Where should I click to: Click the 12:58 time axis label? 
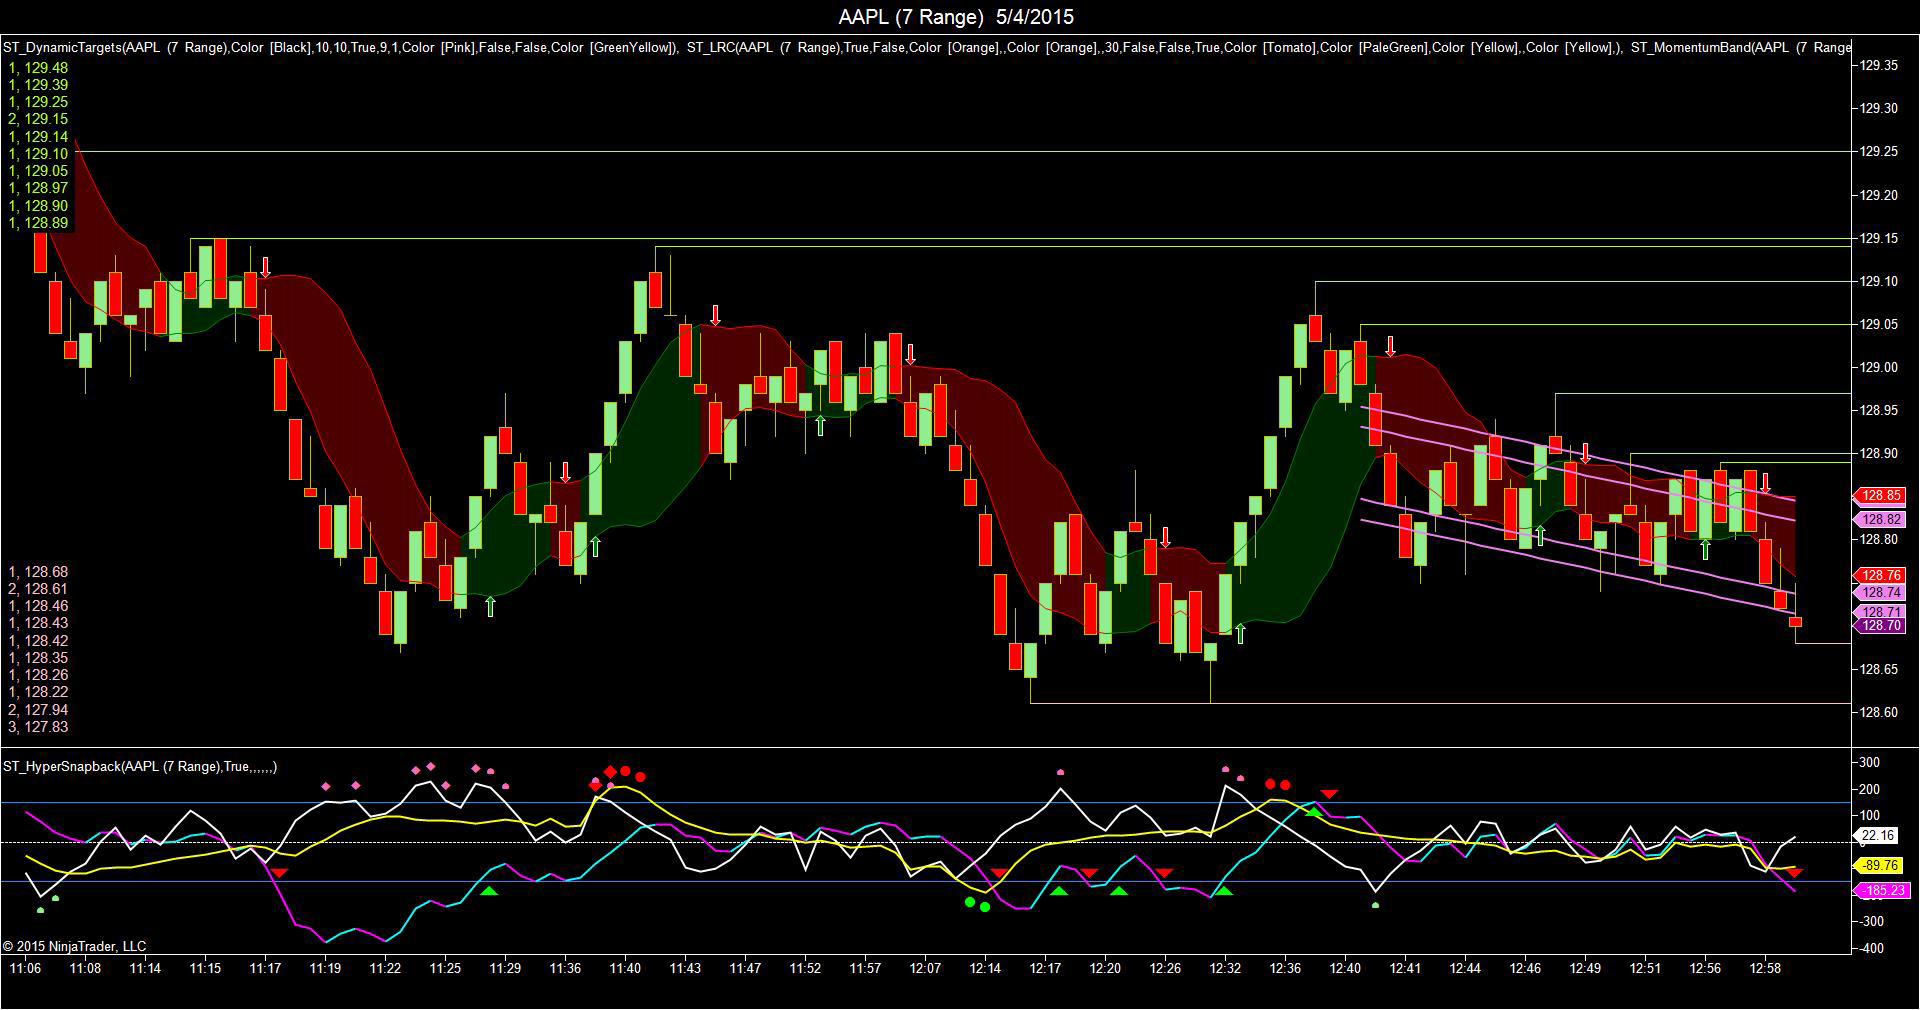(1765, 969)
